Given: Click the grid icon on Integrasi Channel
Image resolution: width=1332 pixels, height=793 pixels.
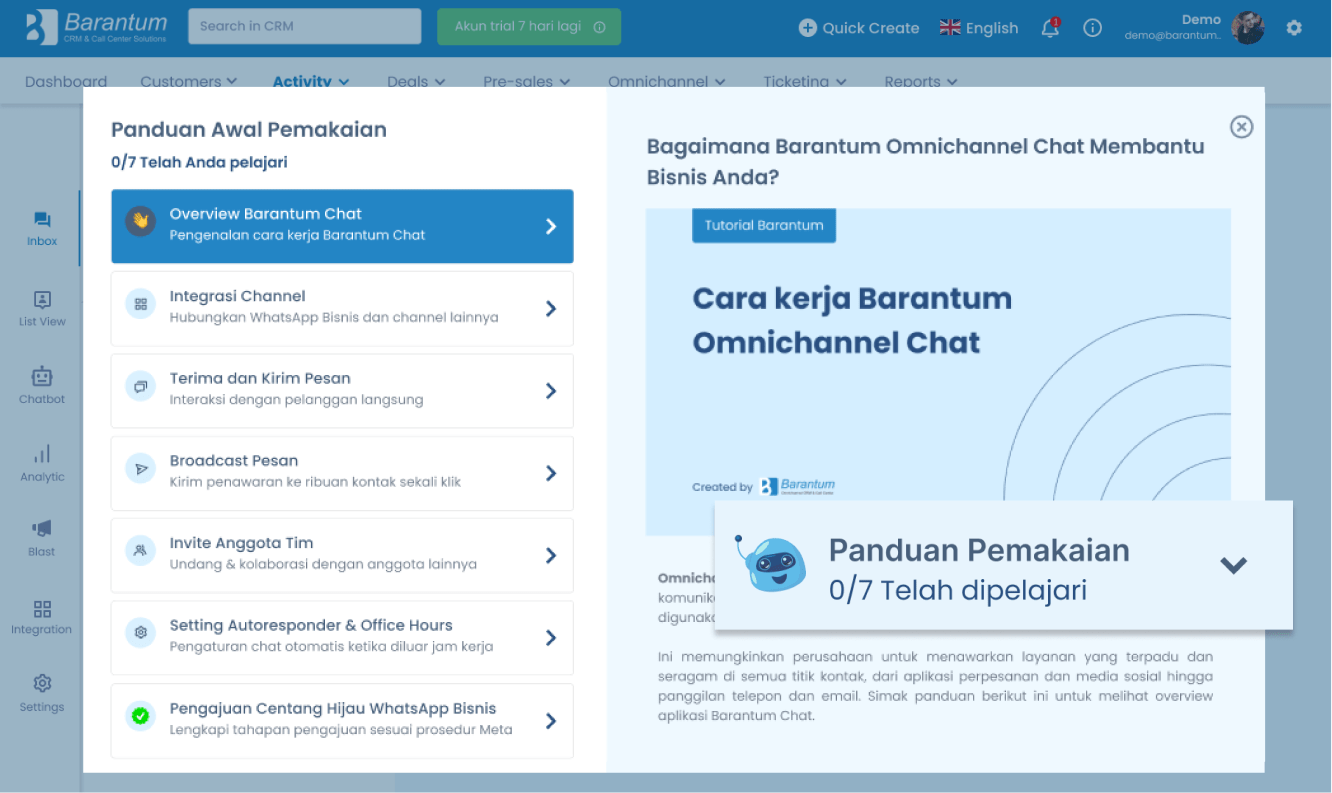Looking at the screenshot, I should [140, 304].
